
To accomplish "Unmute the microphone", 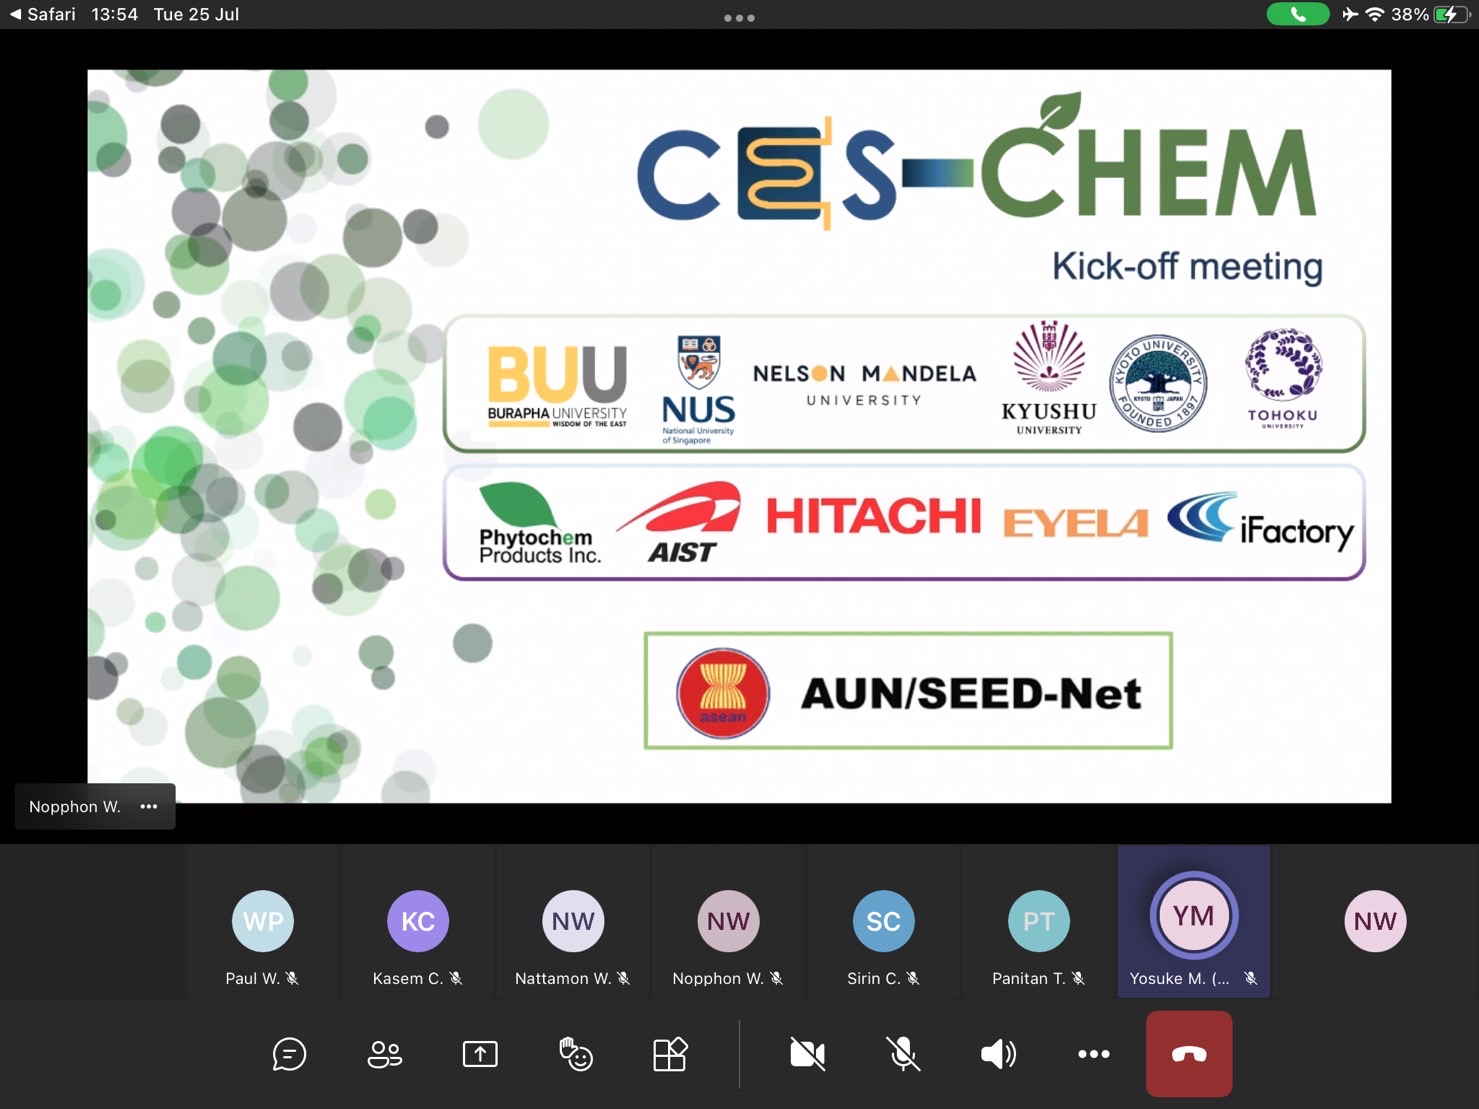I will click(903, 1054).
